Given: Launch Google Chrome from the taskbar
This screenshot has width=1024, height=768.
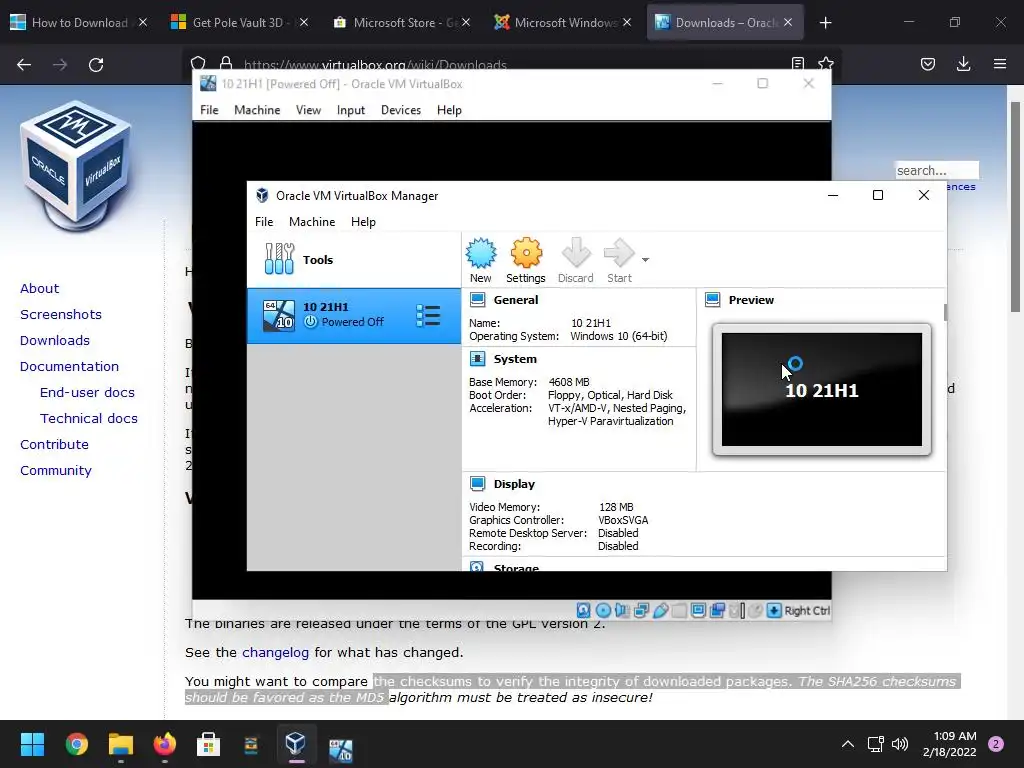Looking at the screenshot, I should click(76, 744).
